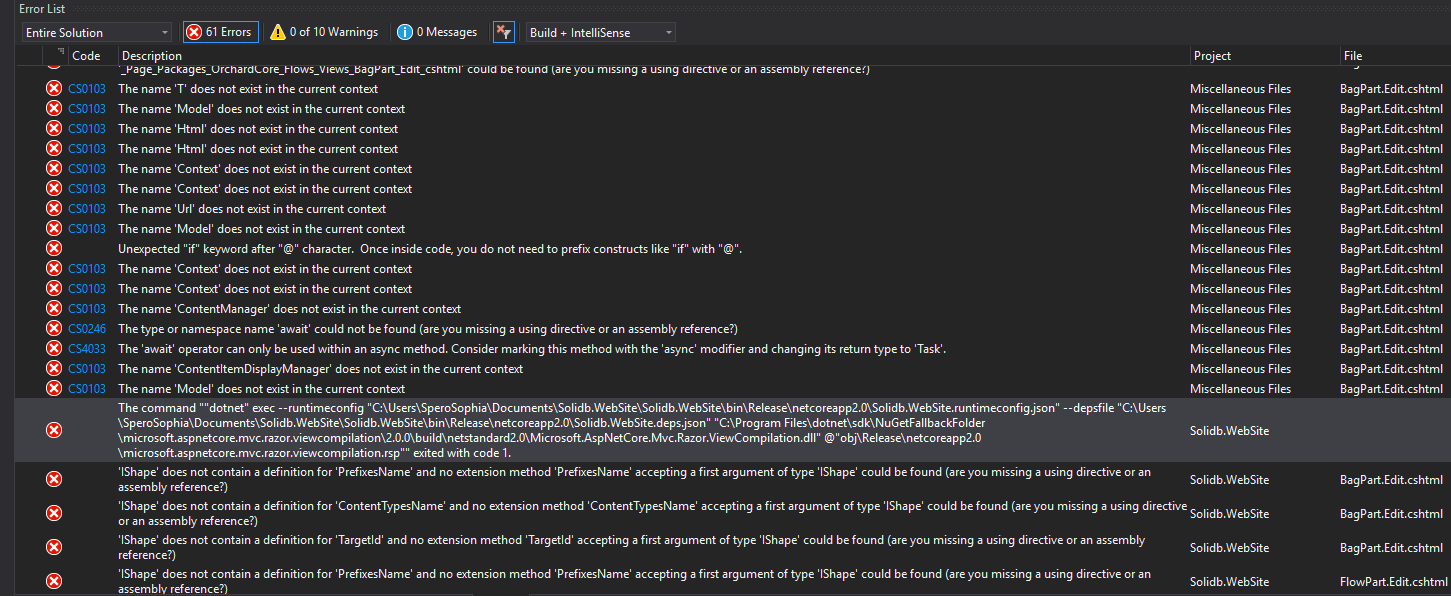Screen dimensions: 1451x596
Task: Click the FlowPart.Edit.cshtml file cell
Action: [1394, 581]
